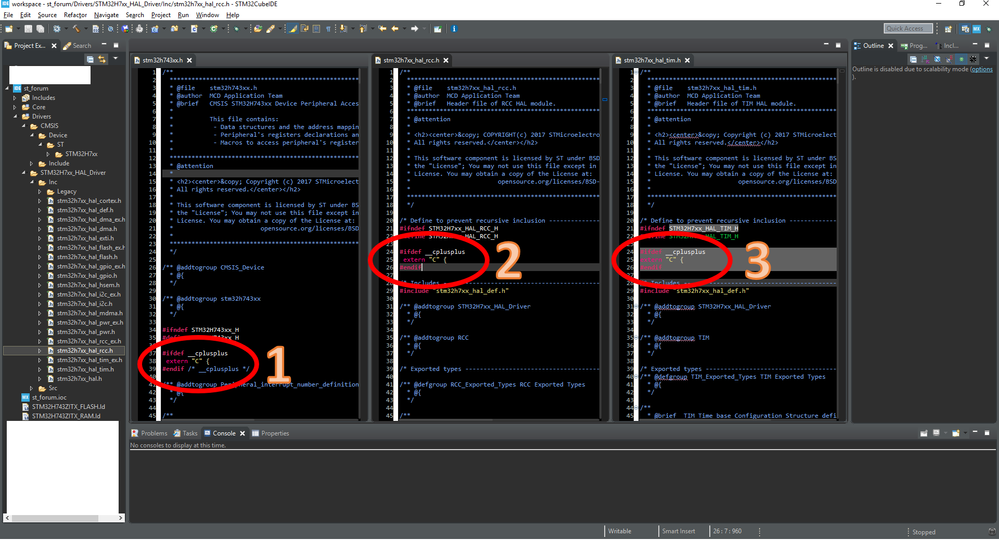Open Project Explorer view menu dropdown arrow
Image resolution: width=999 pixels, height=540 pixels.
(x=115, y=59)
